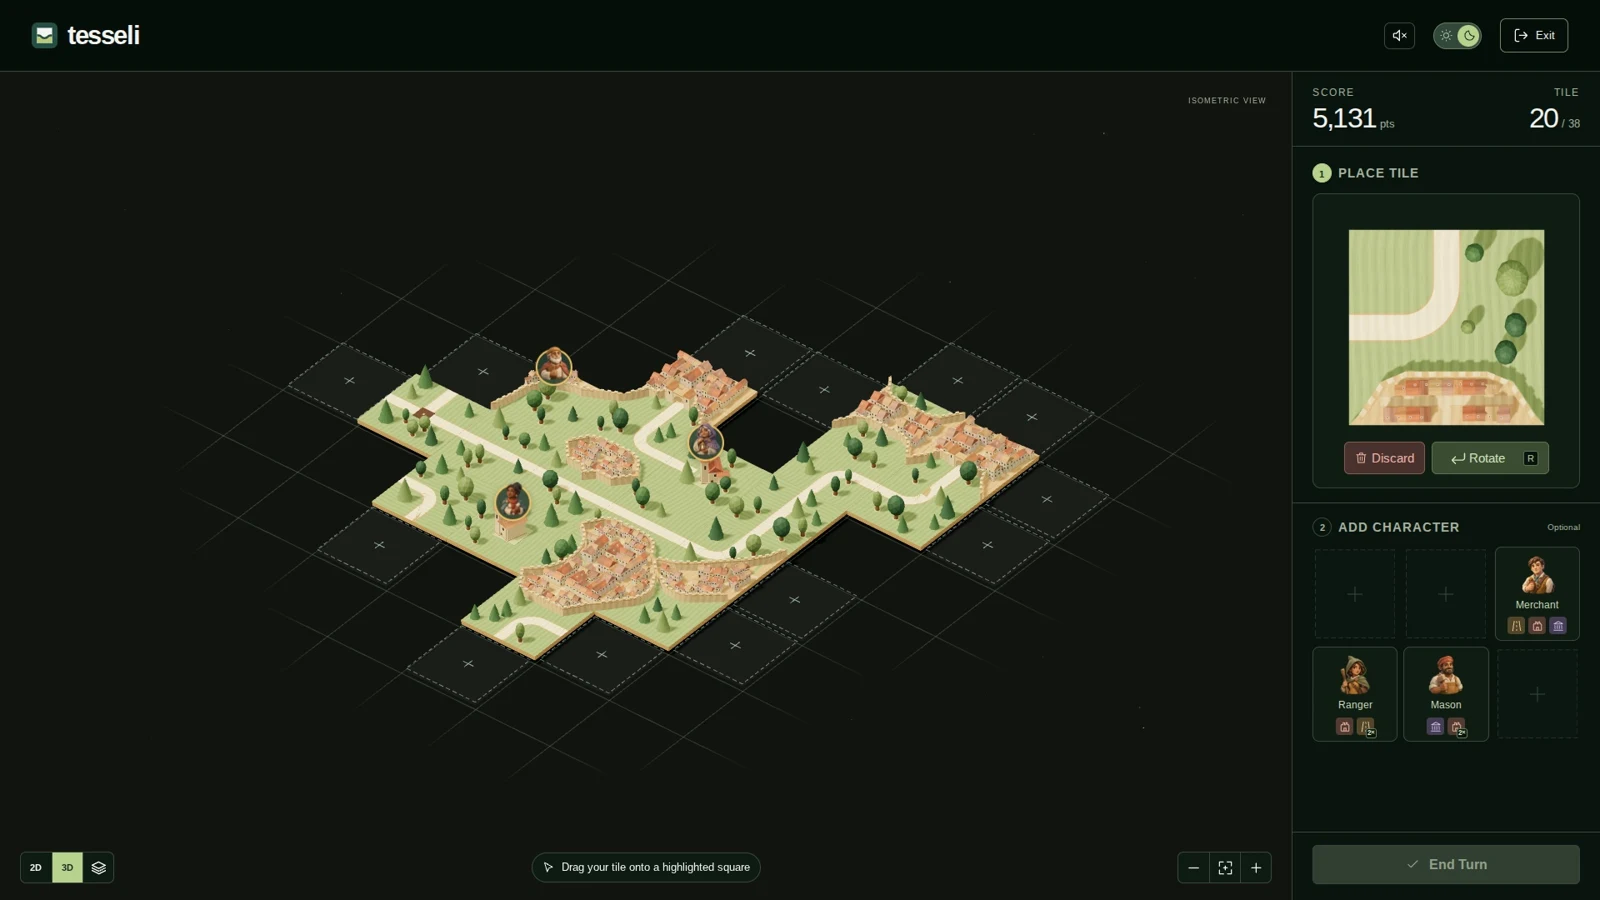Screen dimensions: 1600x900
Task: Click the empty slot right of Mason
Action: coord(1537,694)
